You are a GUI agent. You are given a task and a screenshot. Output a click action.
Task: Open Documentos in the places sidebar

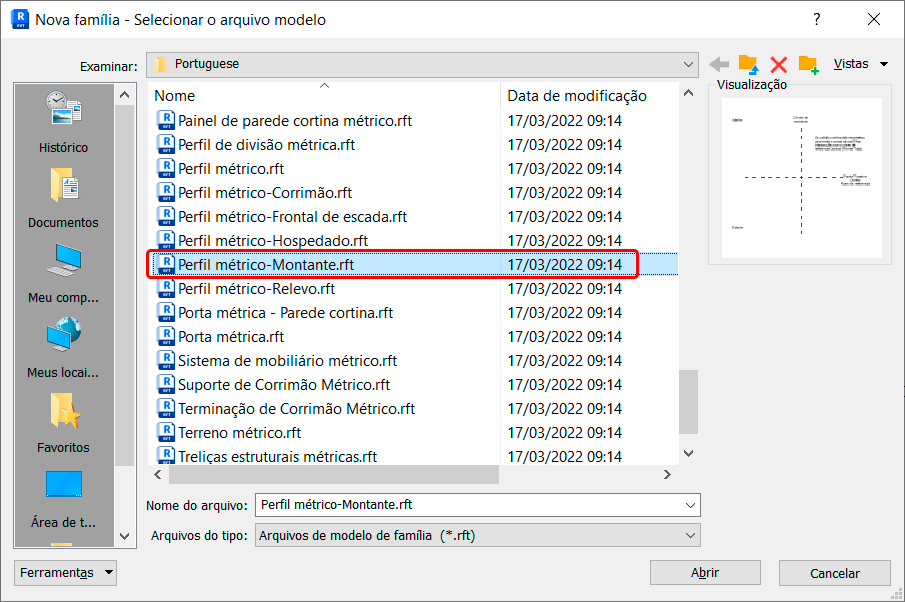pyautogui.click(x=63, y=196)
